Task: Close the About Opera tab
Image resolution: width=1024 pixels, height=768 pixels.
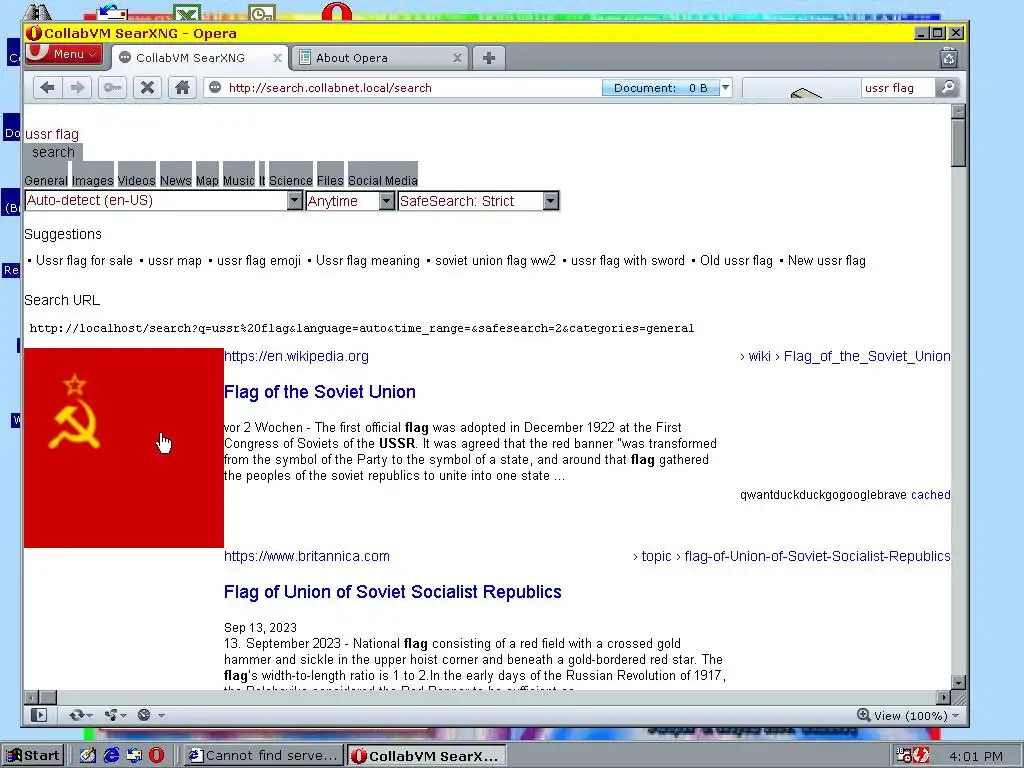Action: [x=457, y=58]
